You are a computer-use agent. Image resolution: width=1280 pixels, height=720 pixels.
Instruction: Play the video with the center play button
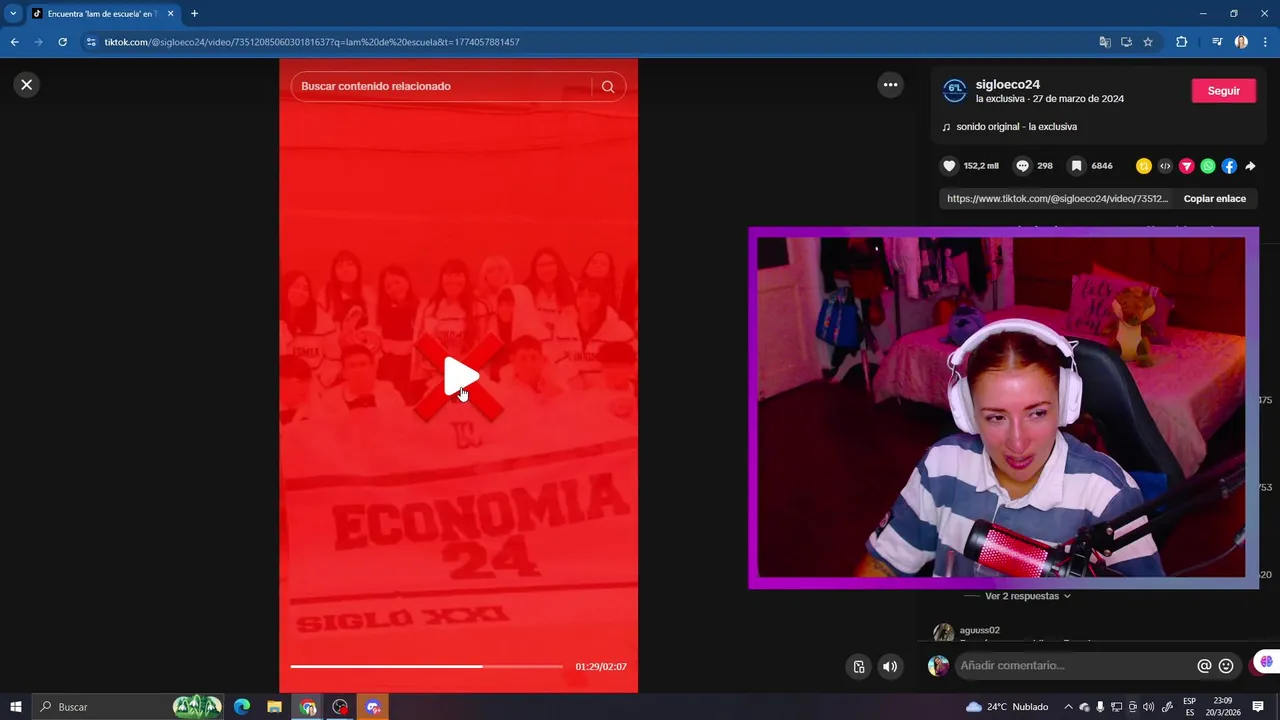(x=459, y=377)
